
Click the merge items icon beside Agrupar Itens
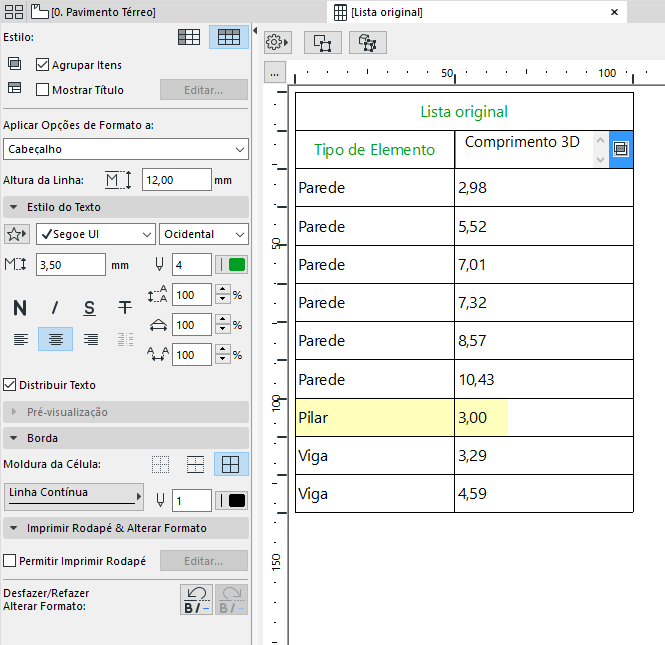click(14, 64)
